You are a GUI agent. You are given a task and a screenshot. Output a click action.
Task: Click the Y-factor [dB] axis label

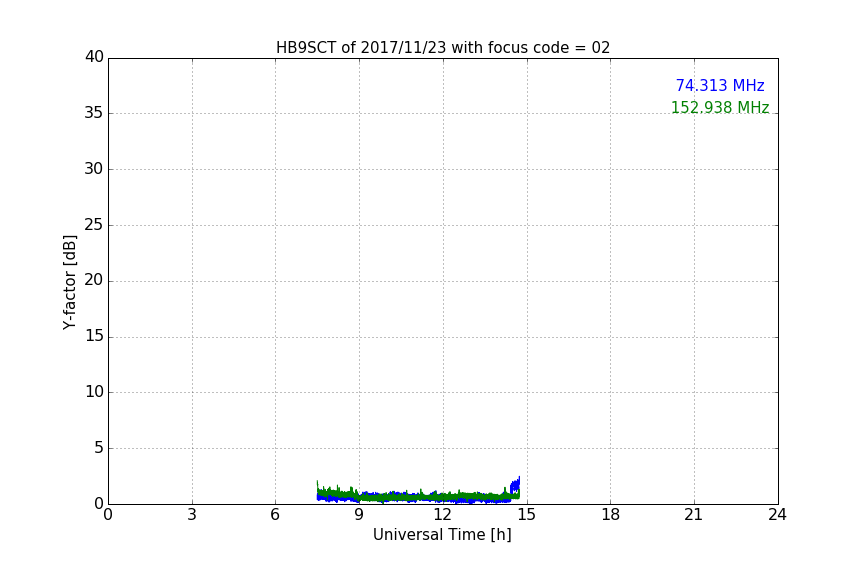[70, 282]
